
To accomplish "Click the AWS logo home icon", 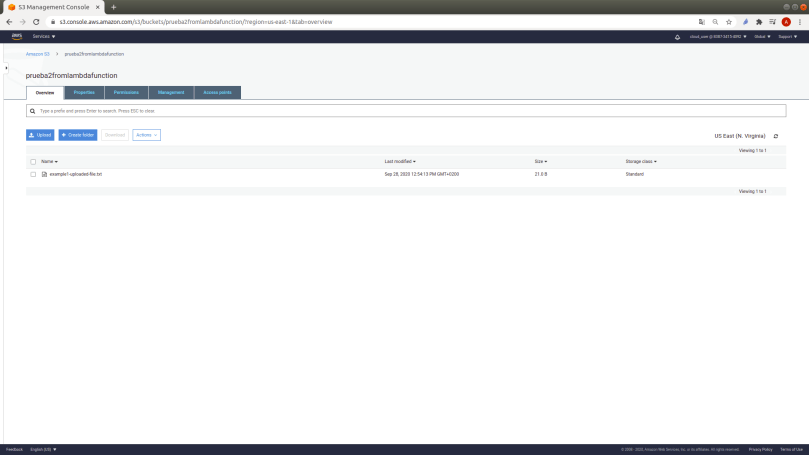I will [x=17, y=36].
